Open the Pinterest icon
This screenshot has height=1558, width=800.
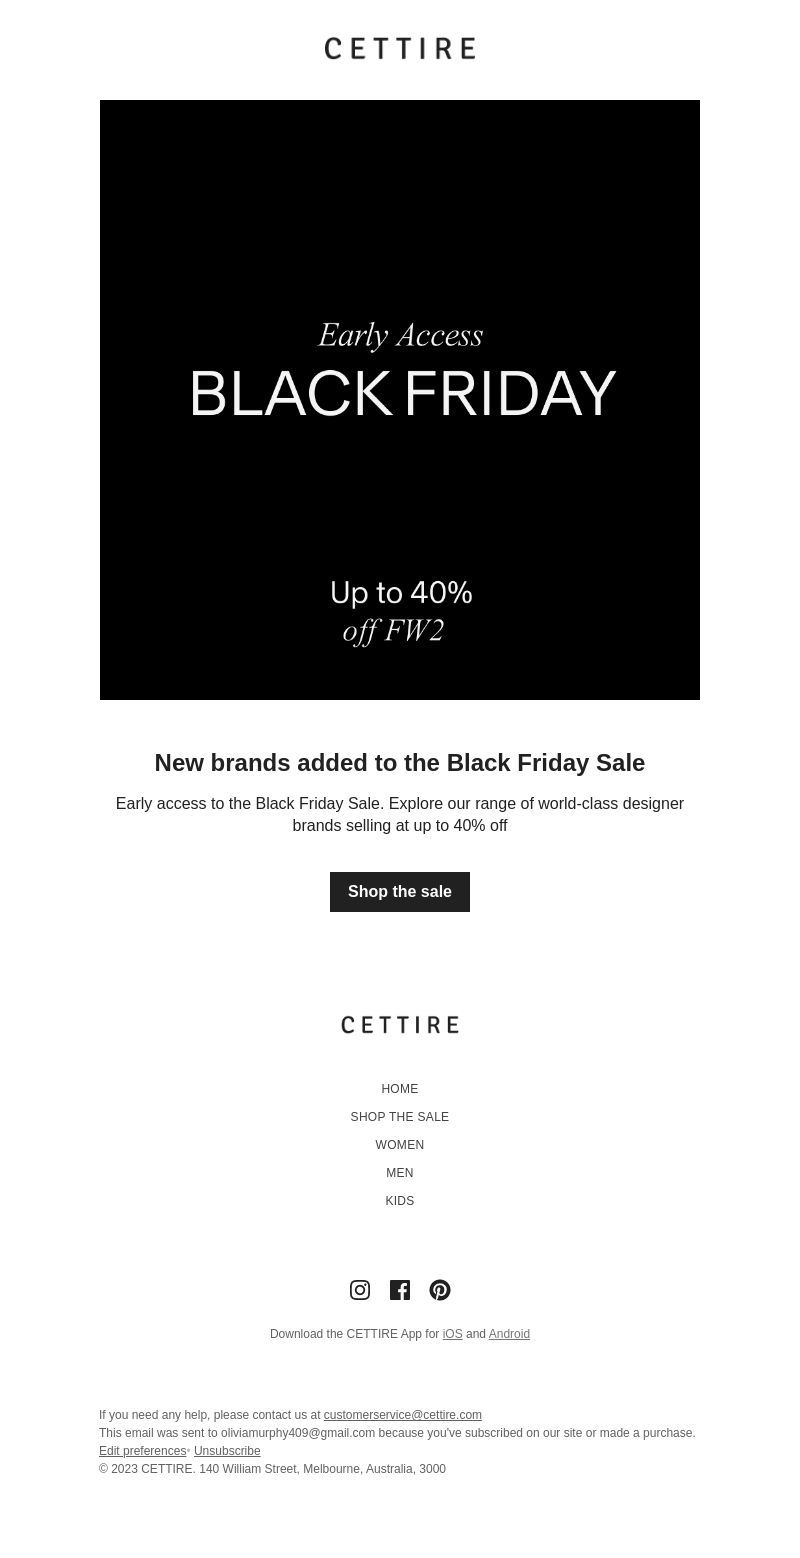440,1290
